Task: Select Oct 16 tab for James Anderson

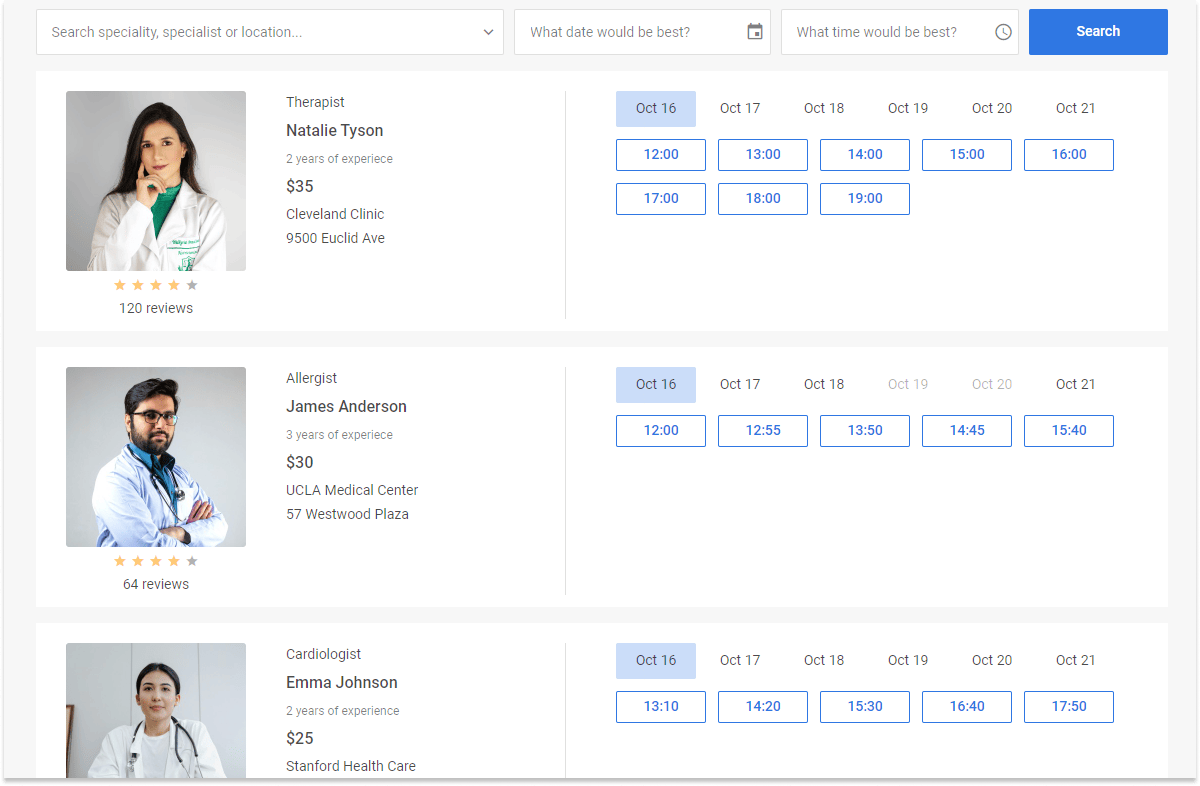Action: coord(656,384)
